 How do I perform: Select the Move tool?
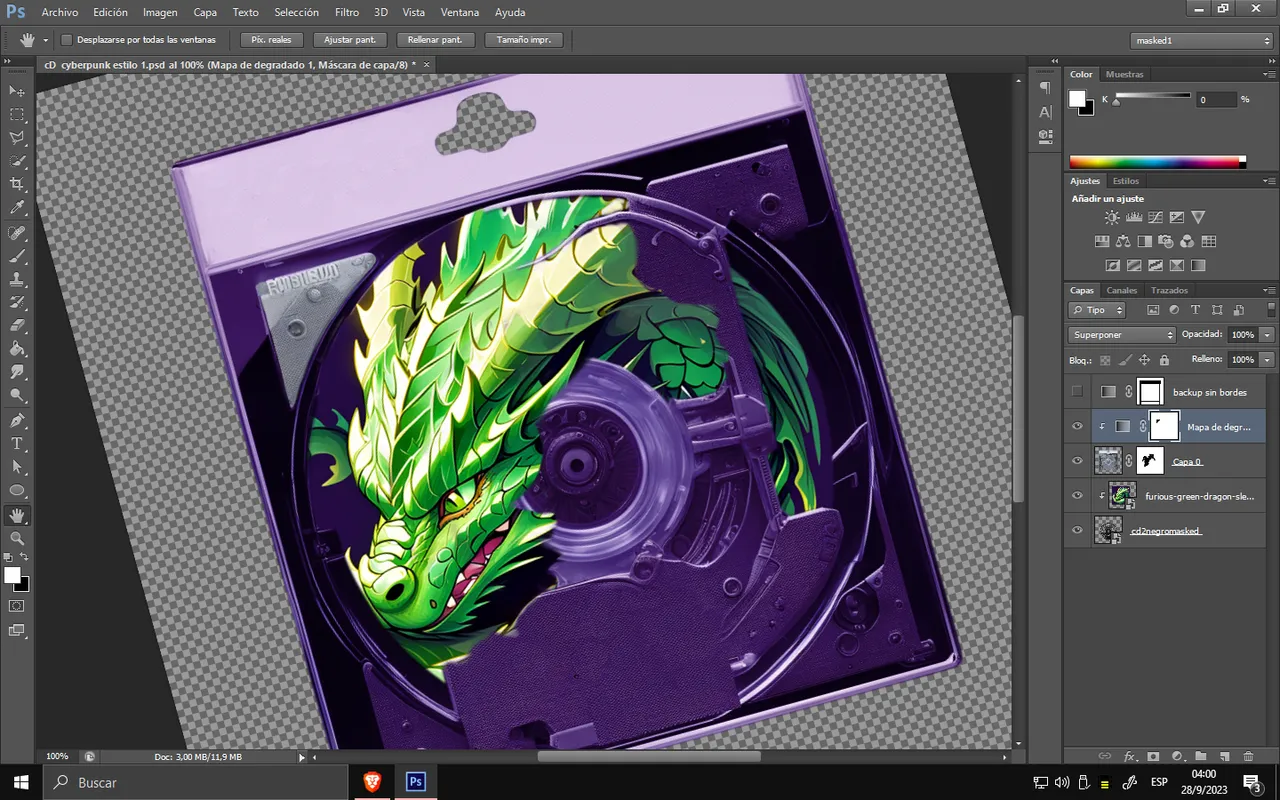(x=17, y=91)
